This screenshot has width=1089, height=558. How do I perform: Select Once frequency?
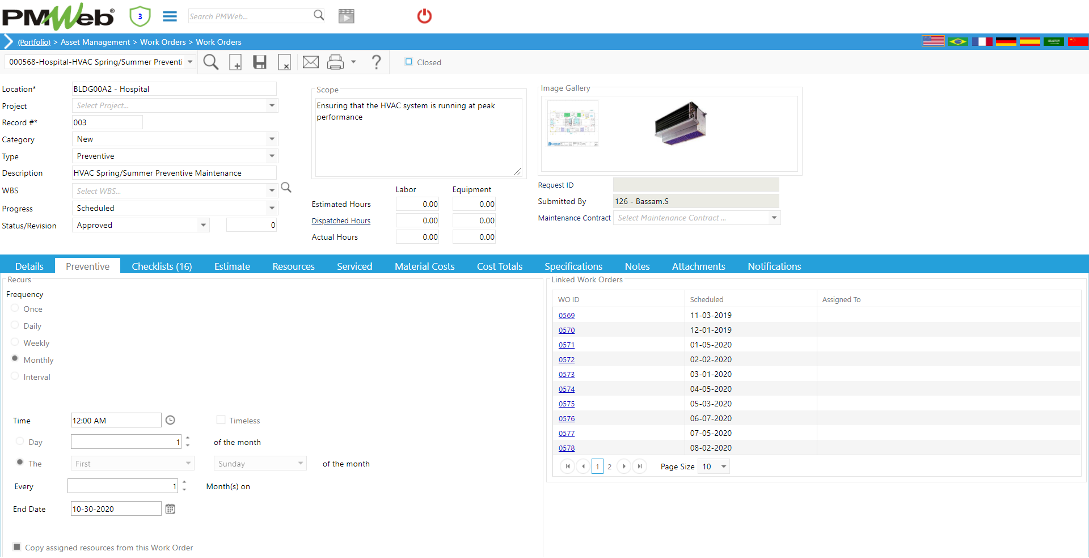(x=15, y=309)
